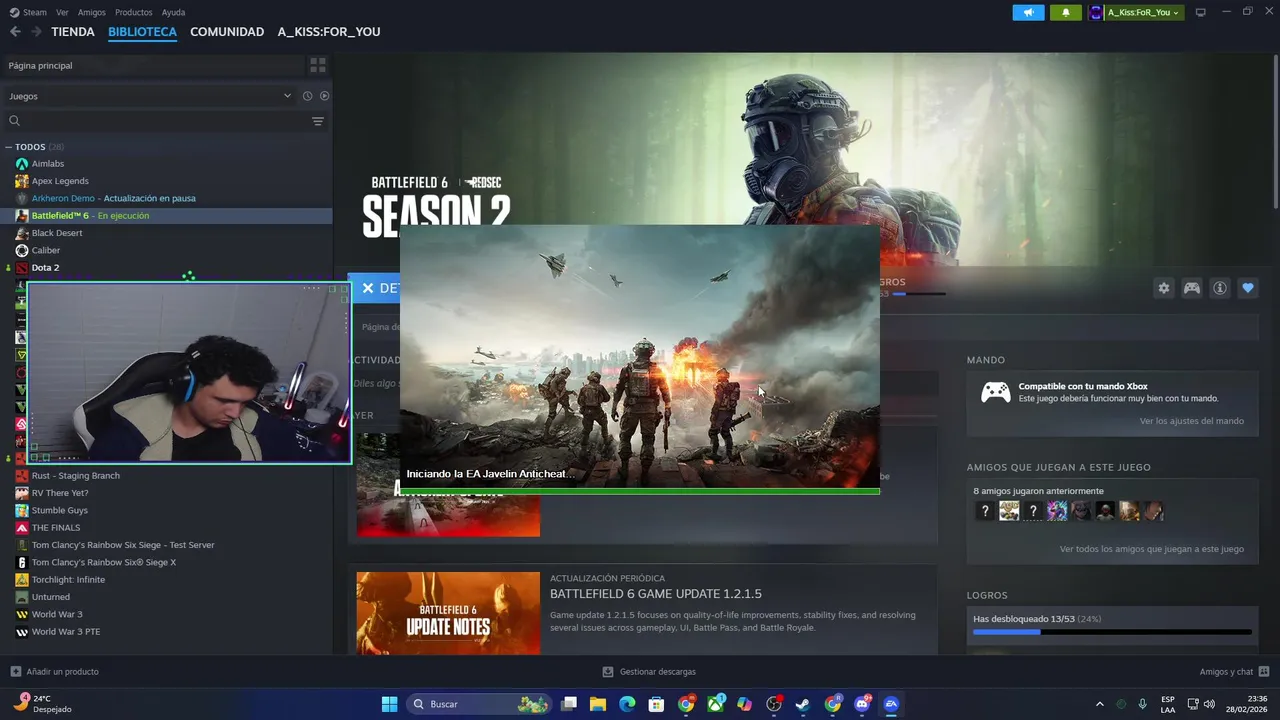Viewport: 1280px width, 720px height.
Task: Click the Windows Start button
Action: pyautogui.click(x=389, y=704)
